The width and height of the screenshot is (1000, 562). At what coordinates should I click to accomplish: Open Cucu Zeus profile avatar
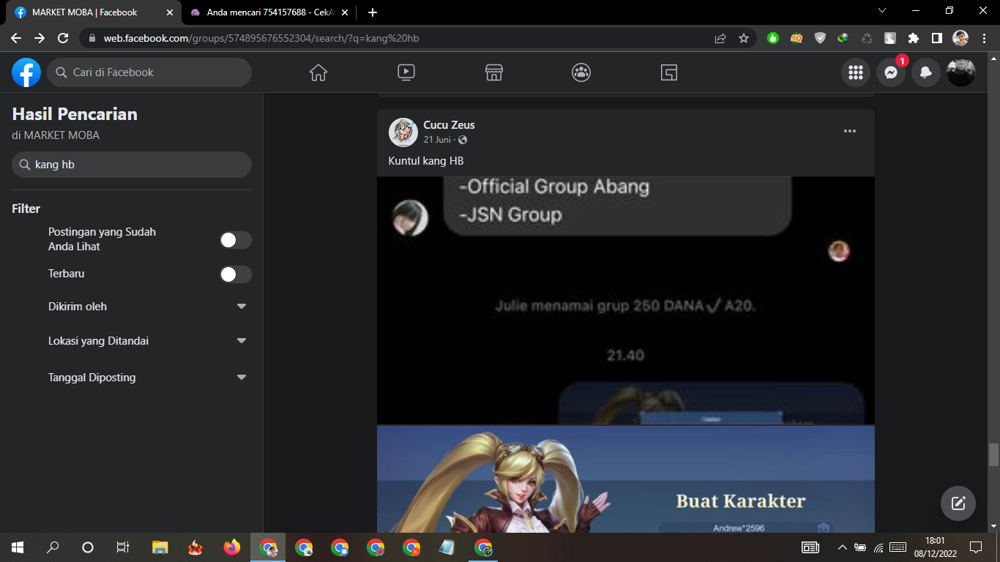point(403,132)
